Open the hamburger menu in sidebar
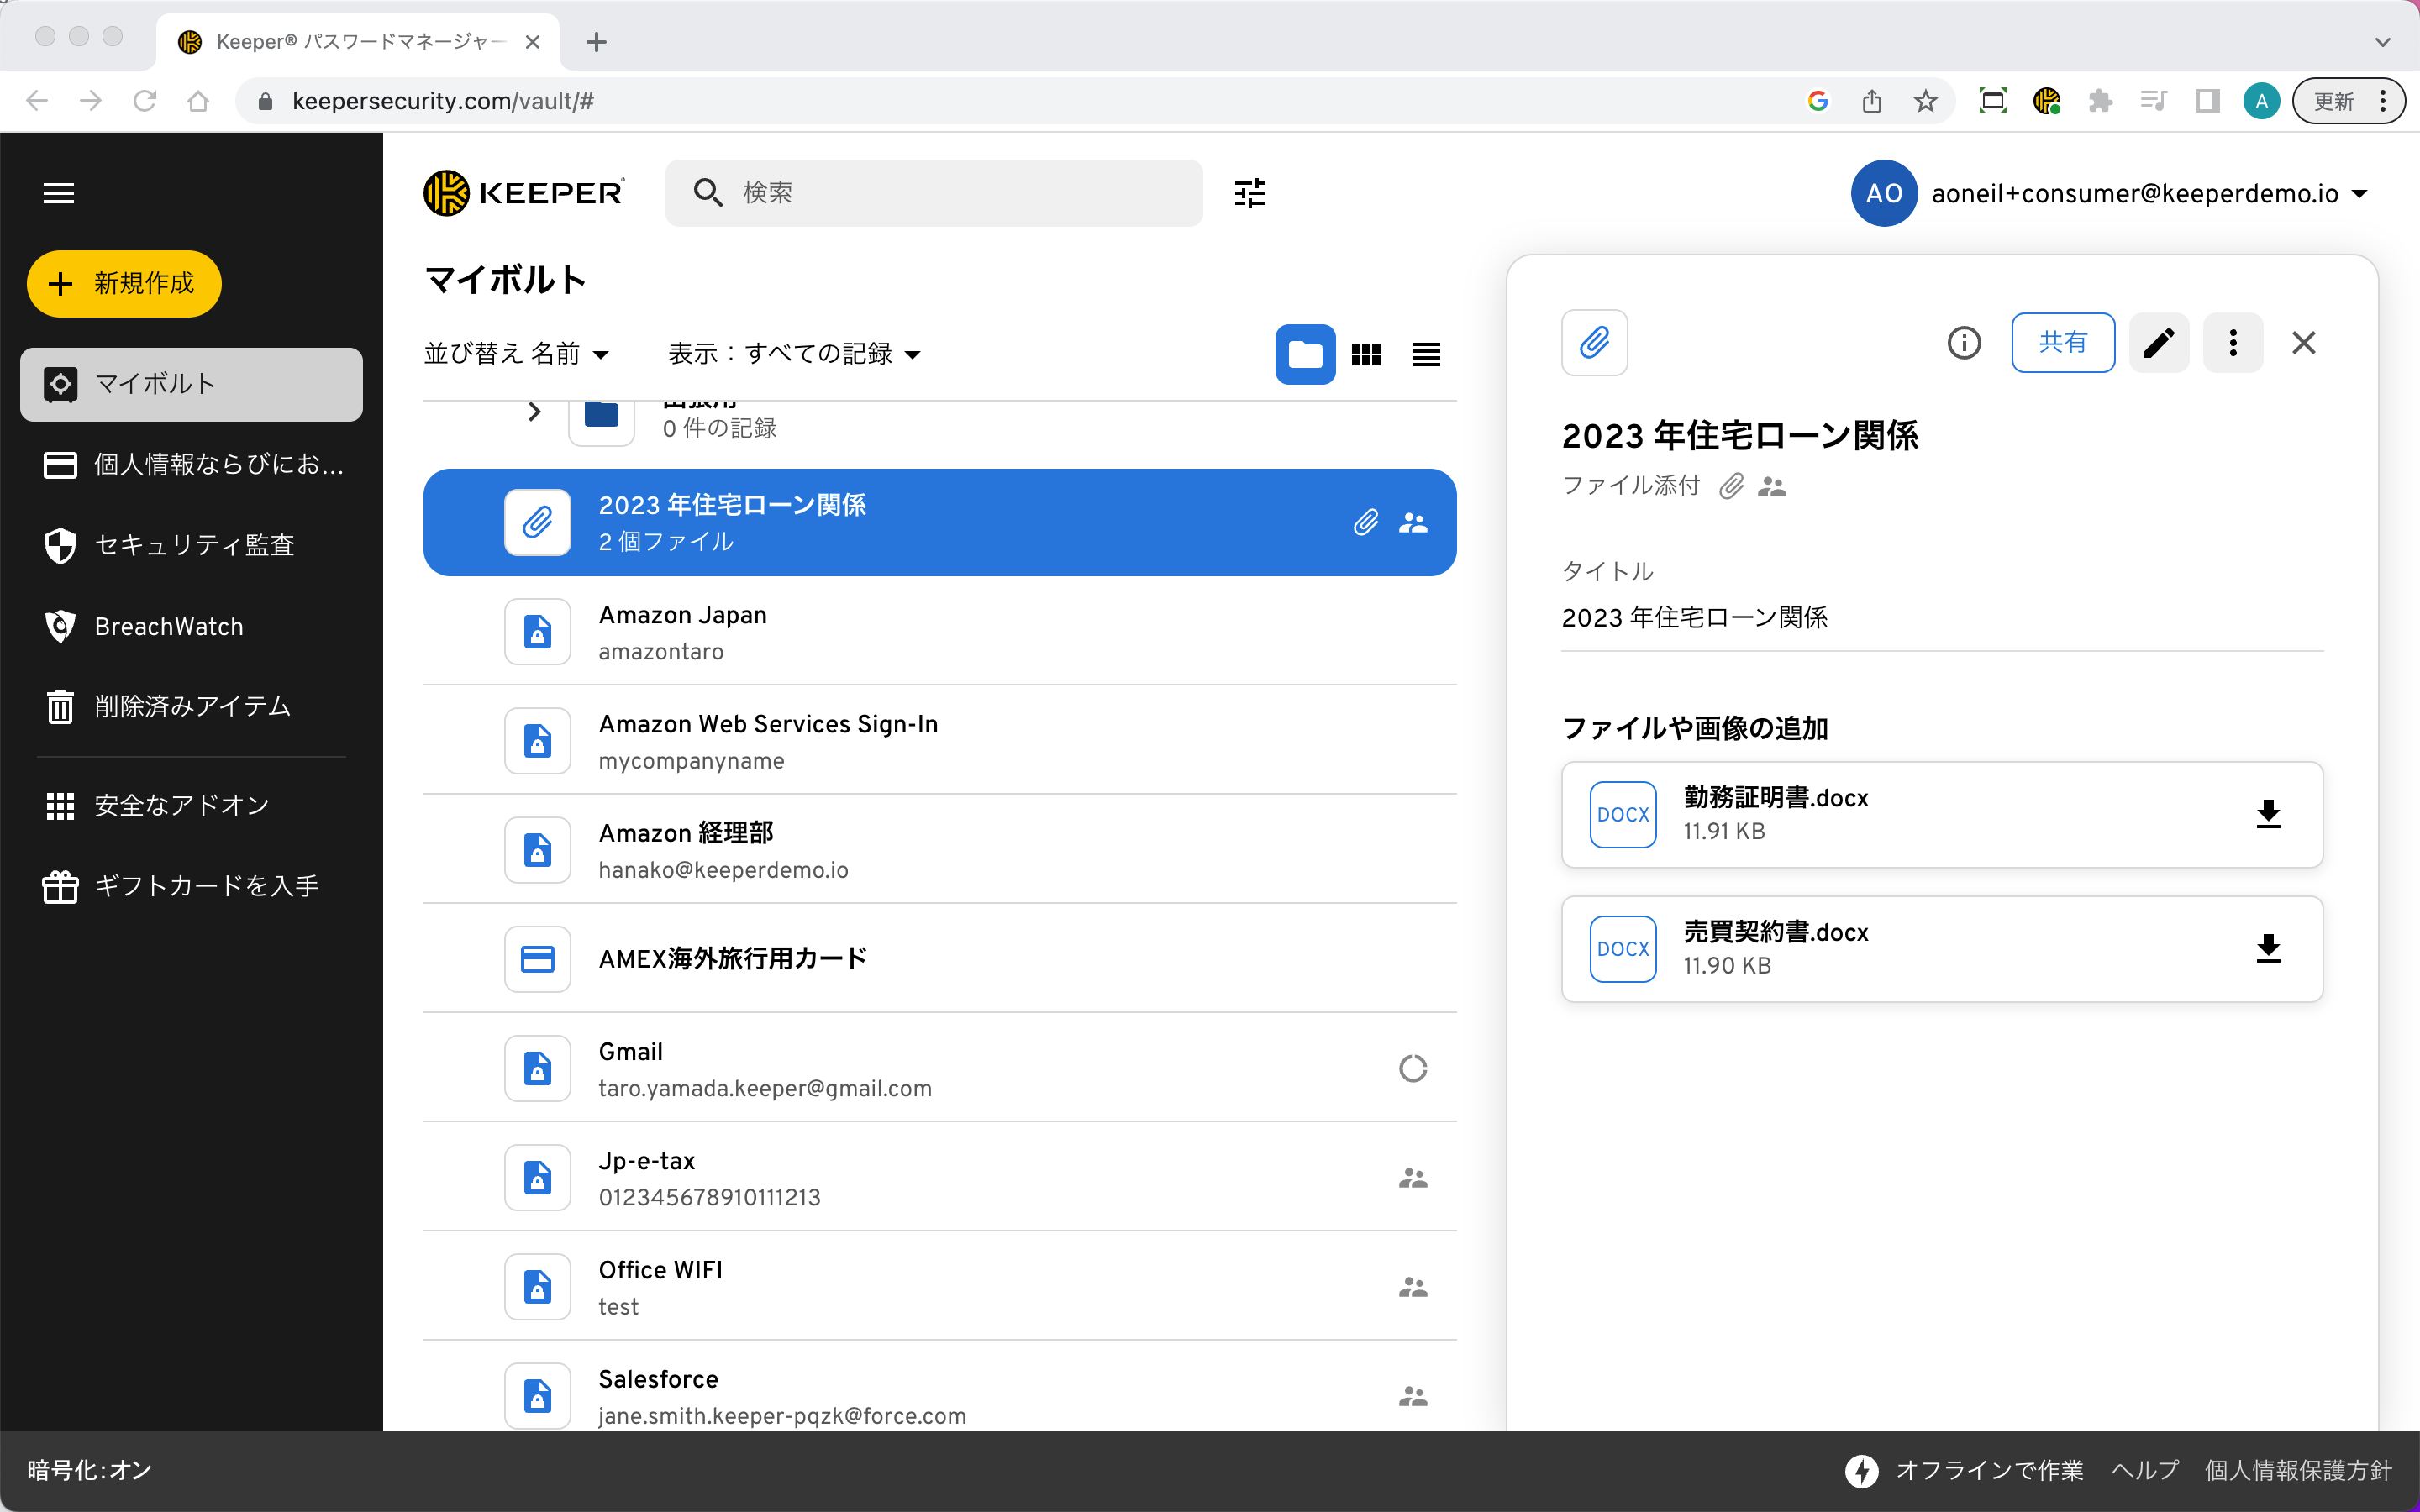 [x=59, y=193]
